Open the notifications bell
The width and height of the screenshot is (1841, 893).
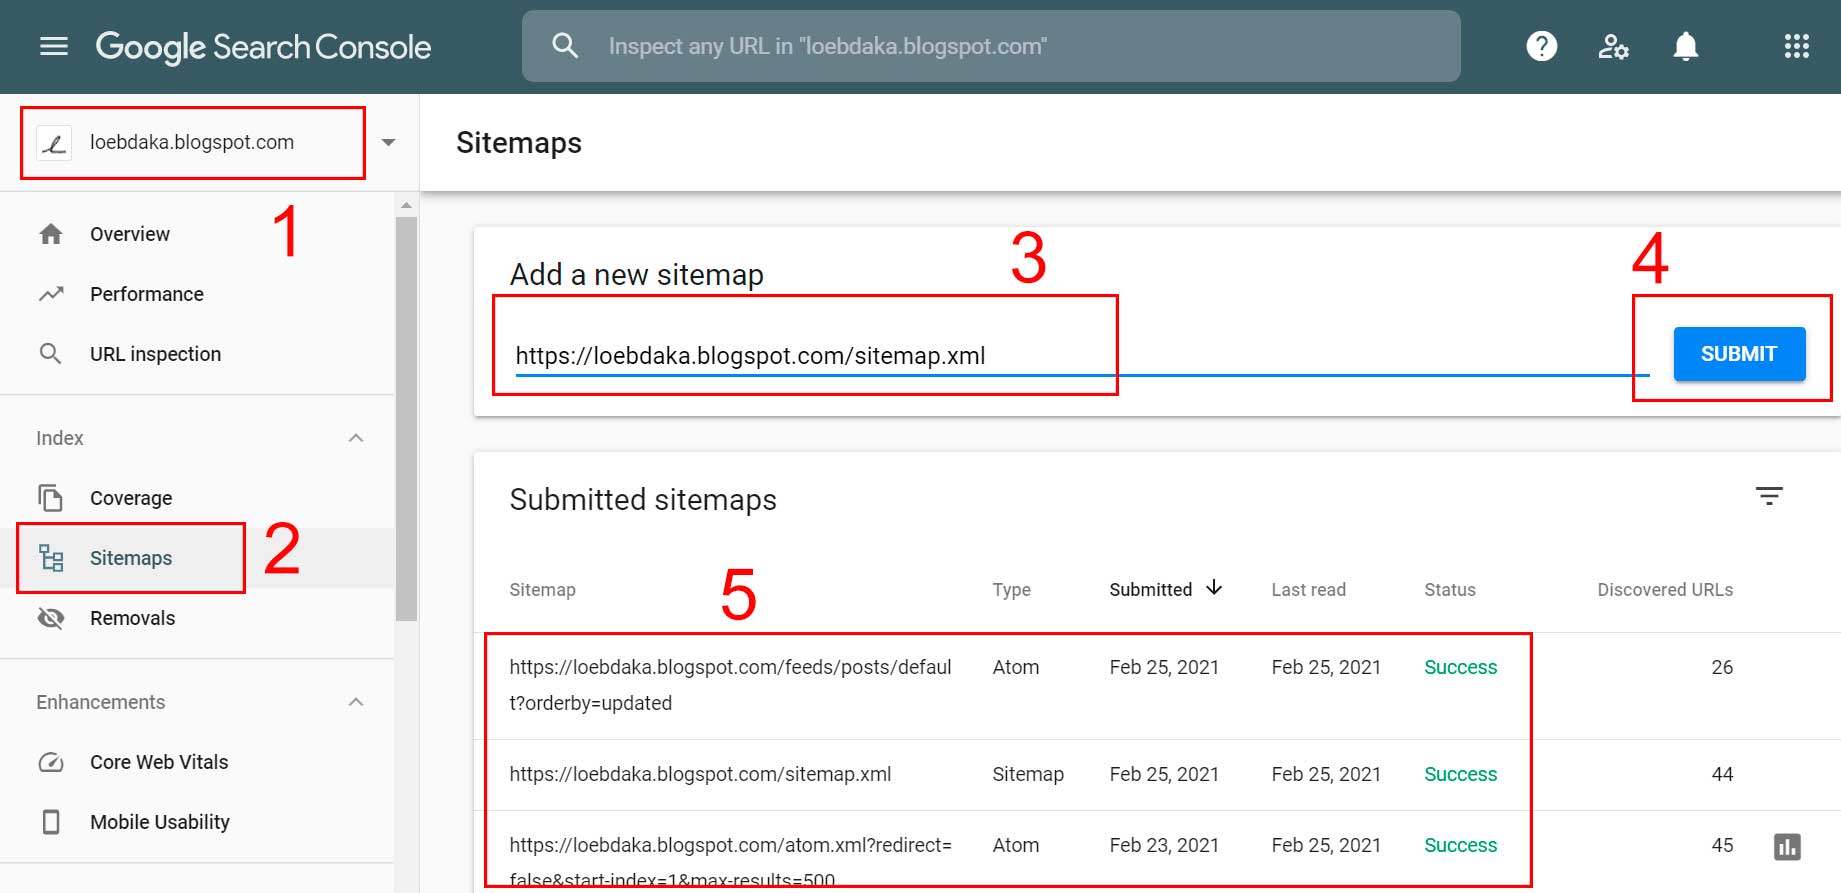tap(1686, 46)
